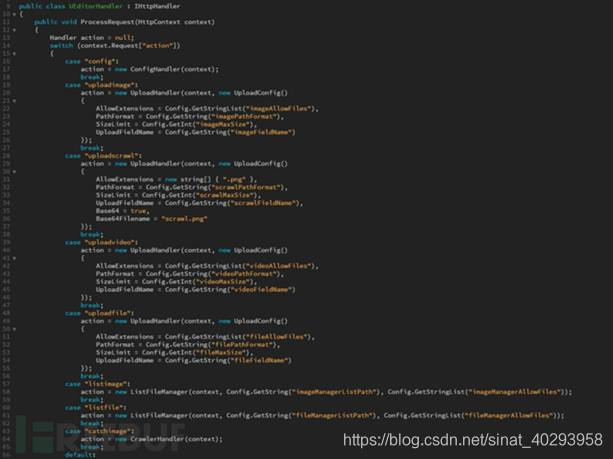613x459 pixels.
Task: Click the case "config": label
Action: coord(92,61)
